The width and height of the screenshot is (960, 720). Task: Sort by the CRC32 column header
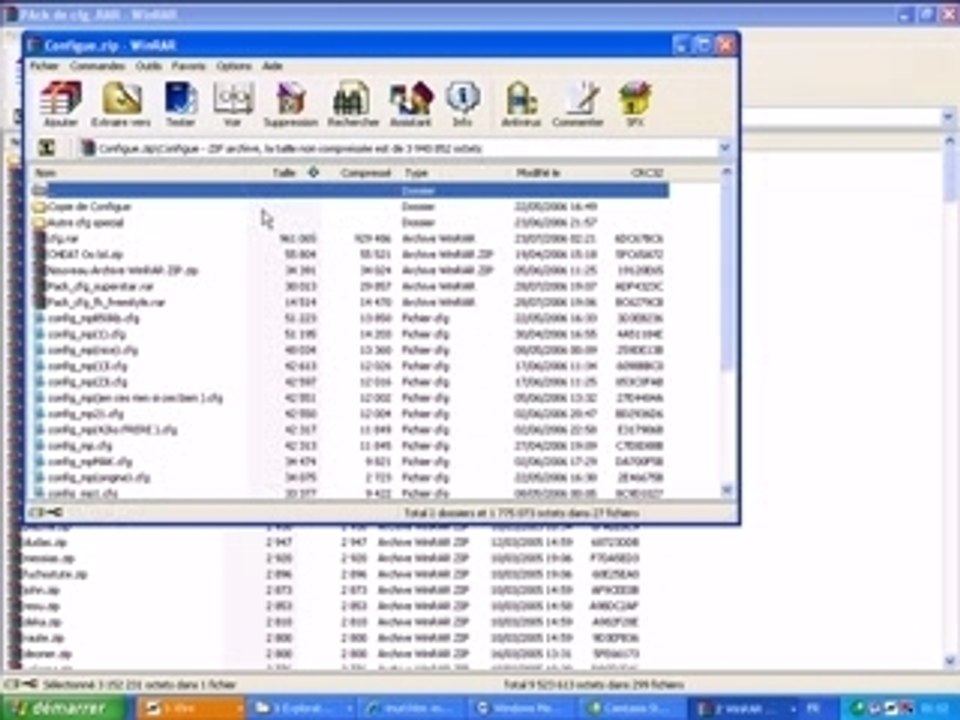click(x=647, y=173)
